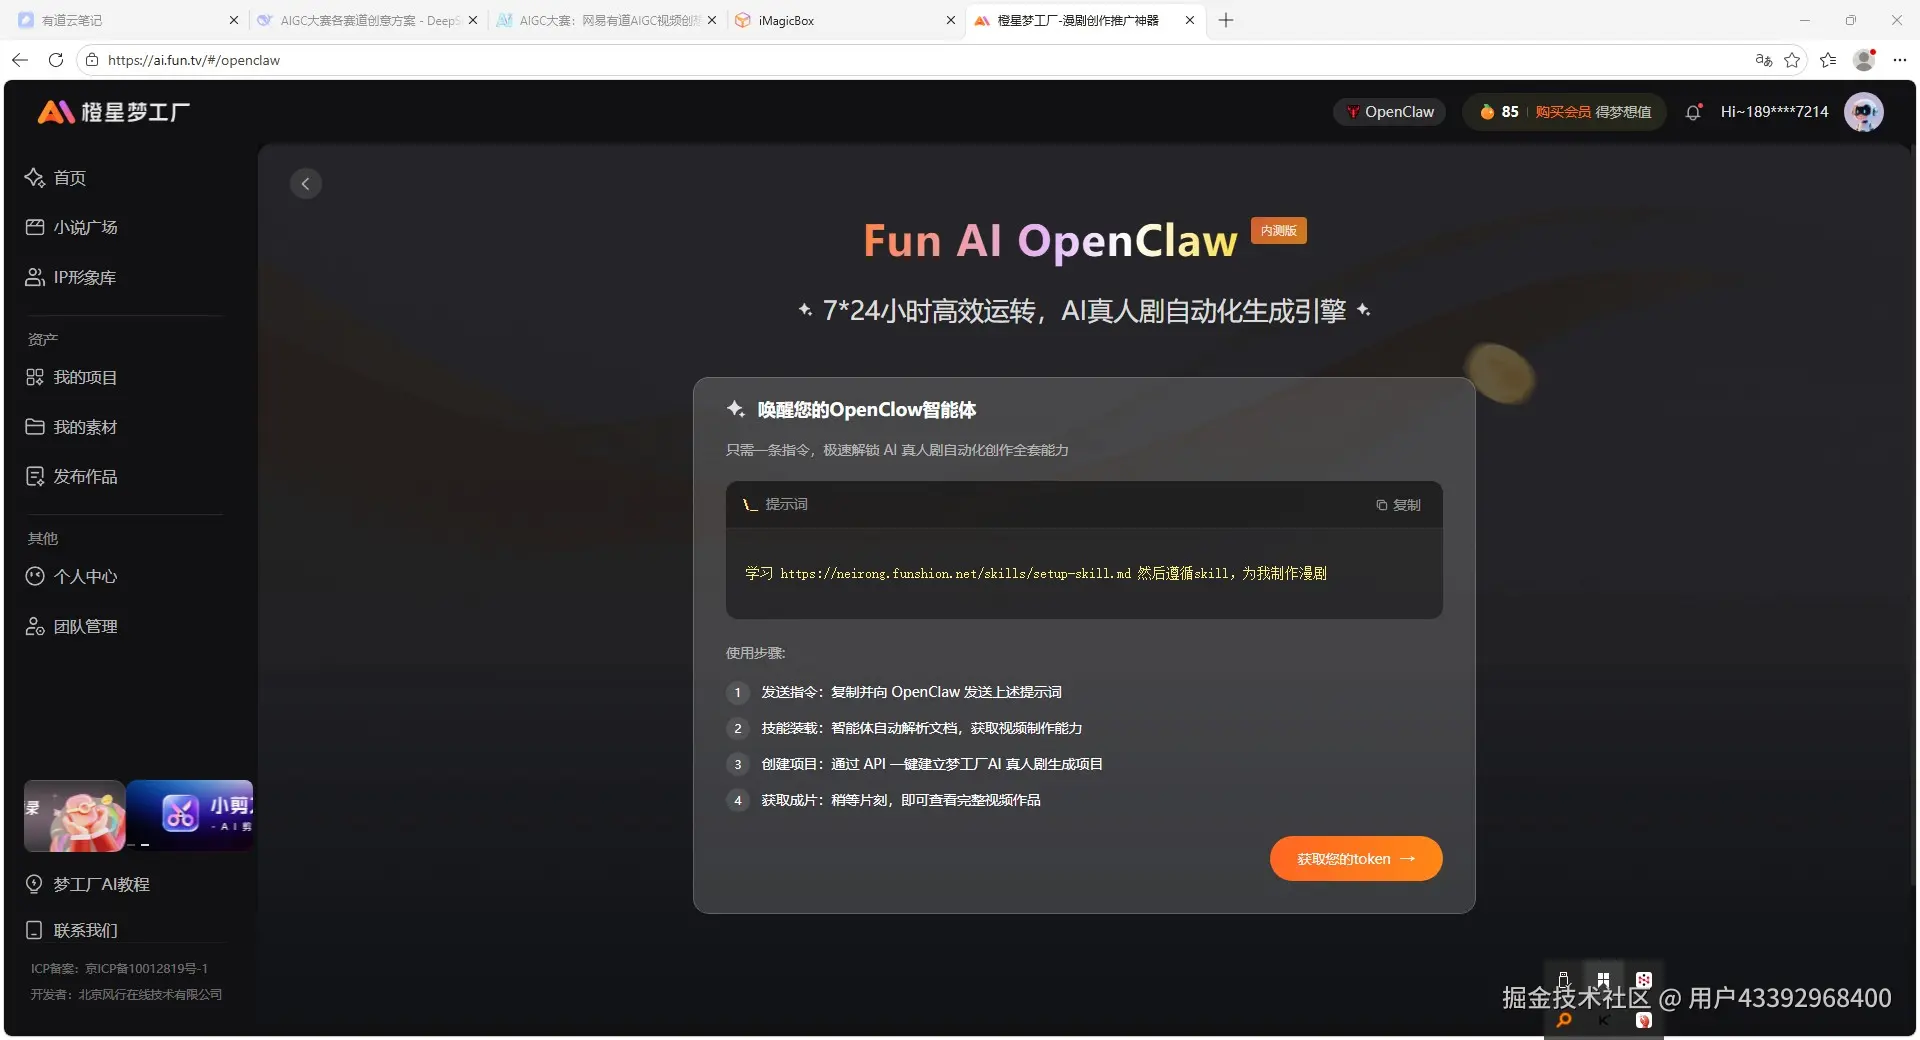The image size is (1920, 1040).
Task: Reload the page
Action: pos(56,60)
